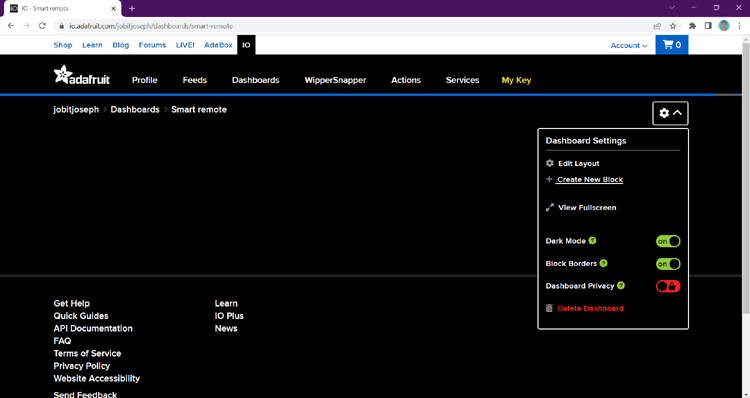Turn off the Dark Mode switch
This screenshot has width=750, height=398.
668,241
